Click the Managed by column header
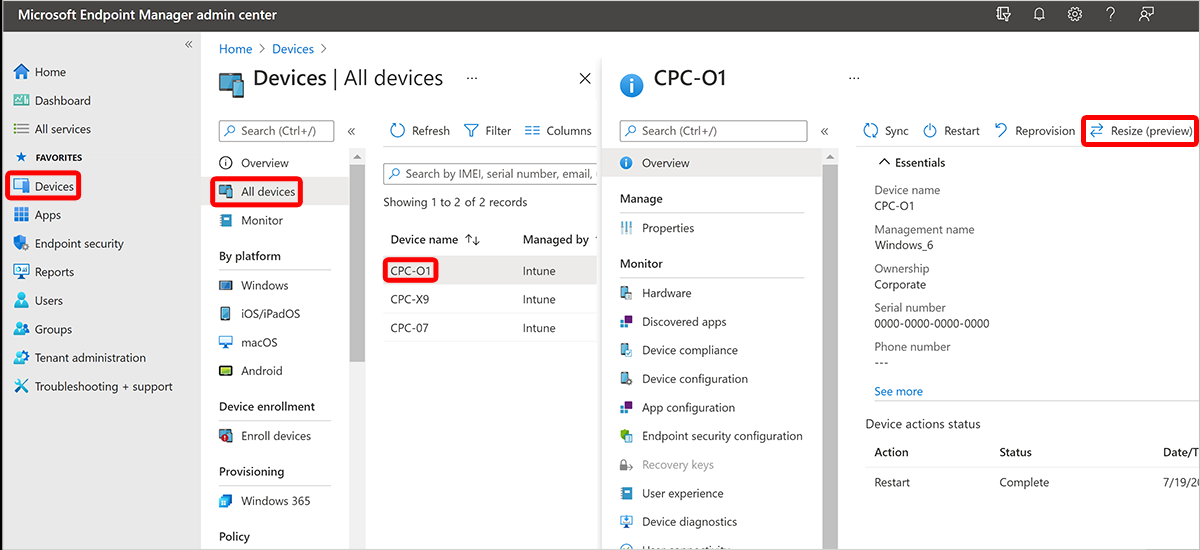Viewport: 1200px width, 550px height. tap(557, 240)
